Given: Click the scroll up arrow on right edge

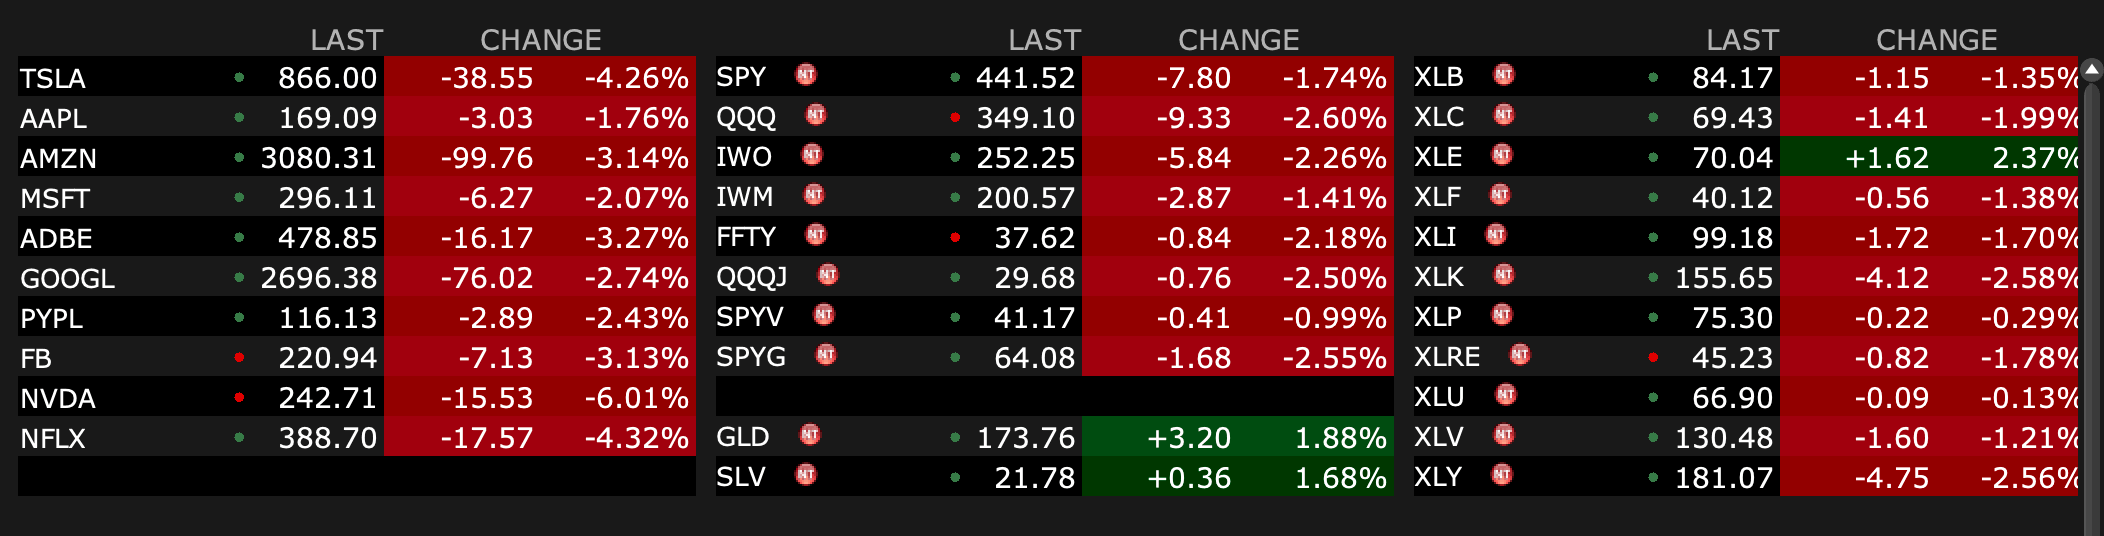Looking at the screenshot, I should (x=2091, y=70).
